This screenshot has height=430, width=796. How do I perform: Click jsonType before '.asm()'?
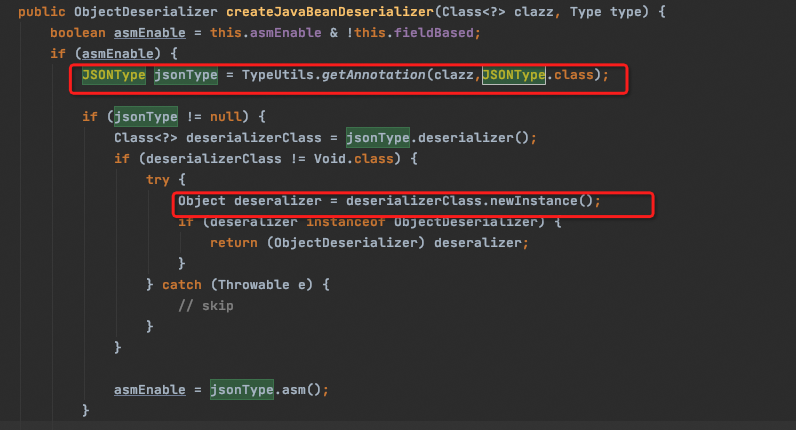242,390
